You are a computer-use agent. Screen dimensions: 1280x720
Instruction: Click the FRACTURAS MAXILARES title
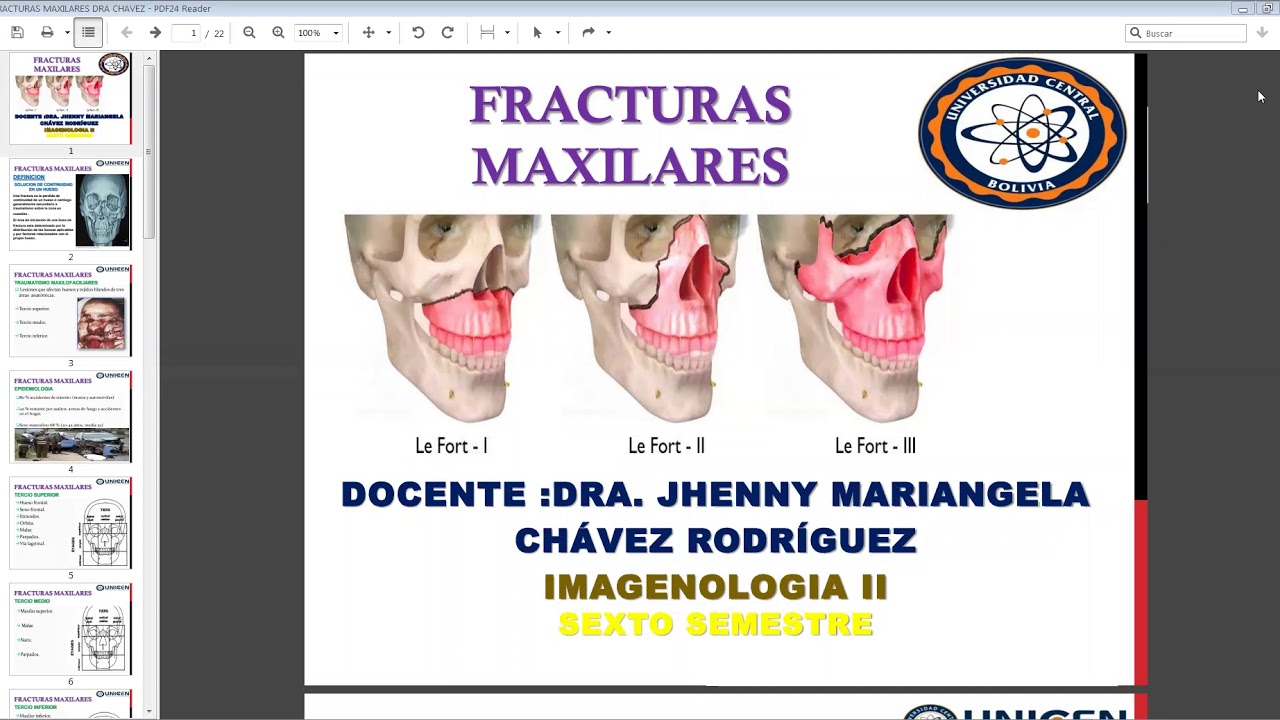631,136
